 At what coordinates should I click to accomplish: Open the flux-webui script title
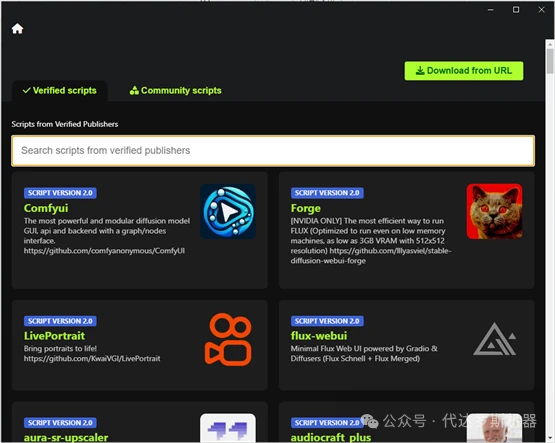[319, 336]
